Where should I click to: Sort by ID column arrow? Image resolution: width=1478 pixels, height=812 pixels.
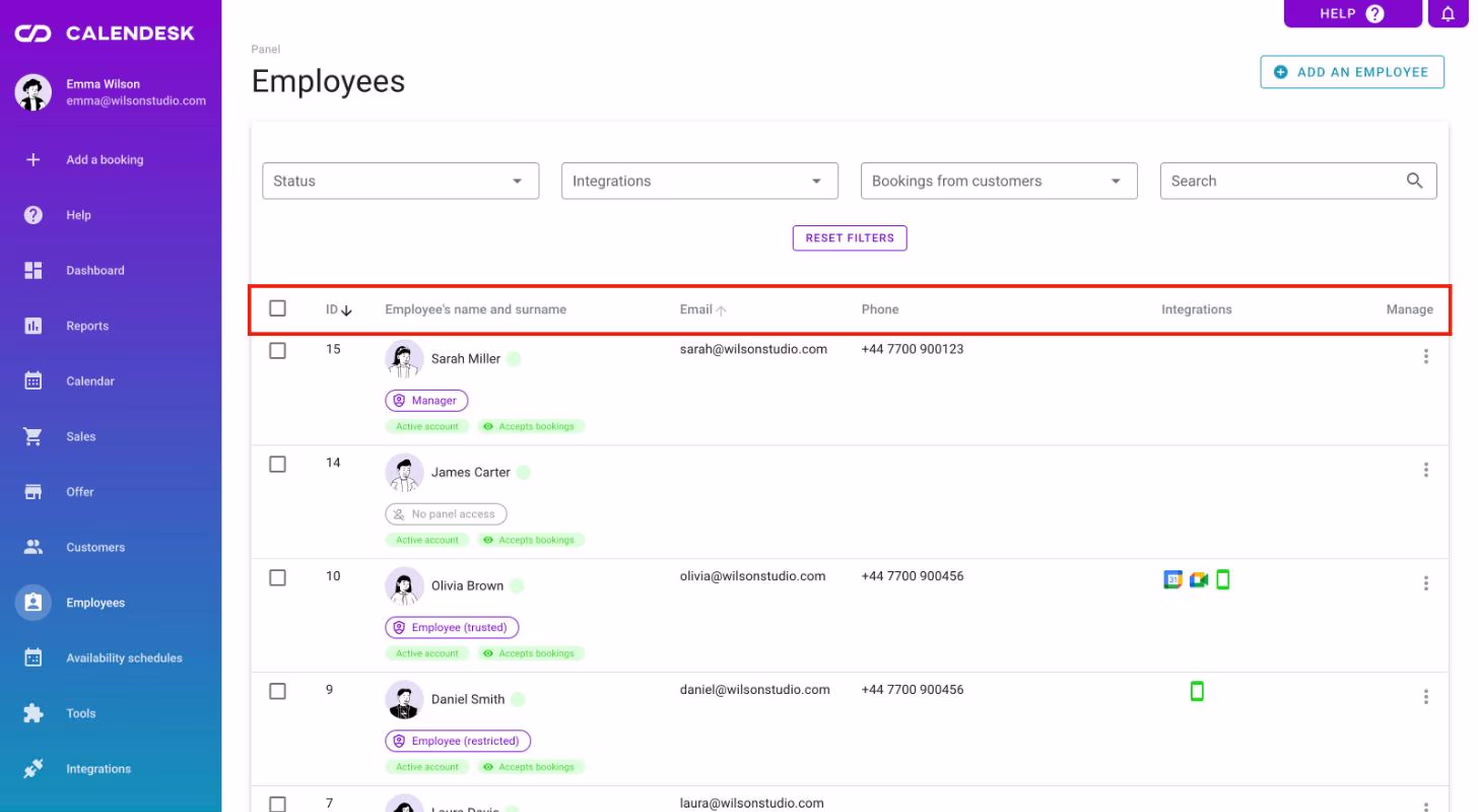(347, 311)
